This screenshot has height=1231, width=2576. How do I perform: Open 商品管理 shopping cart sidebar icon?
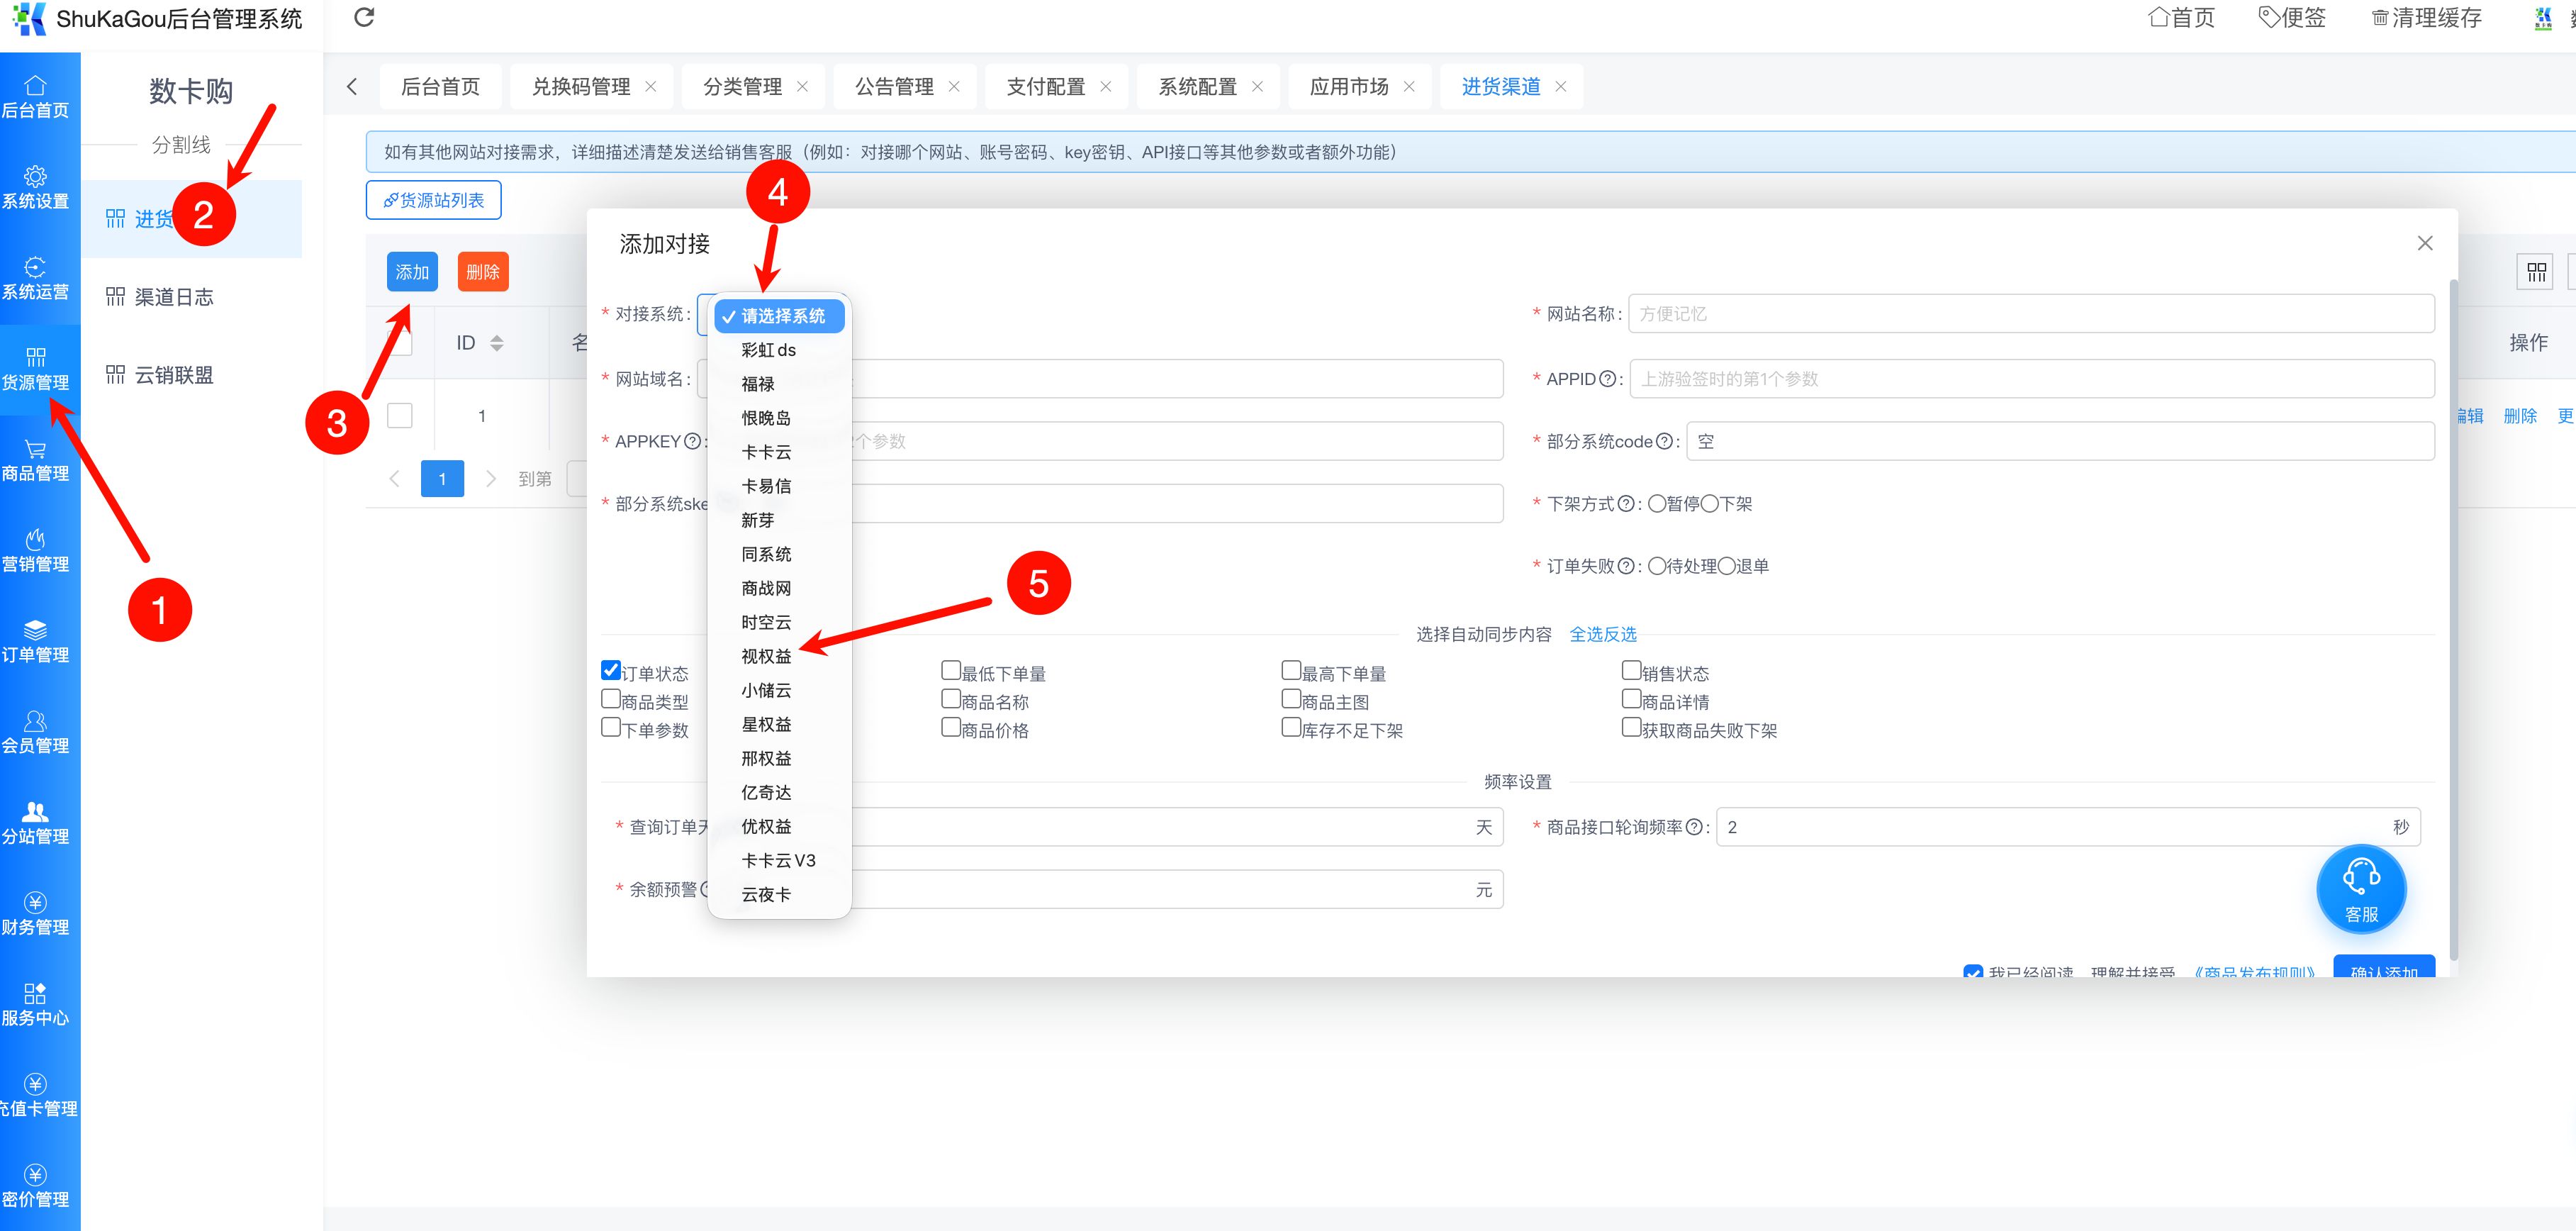35,450
